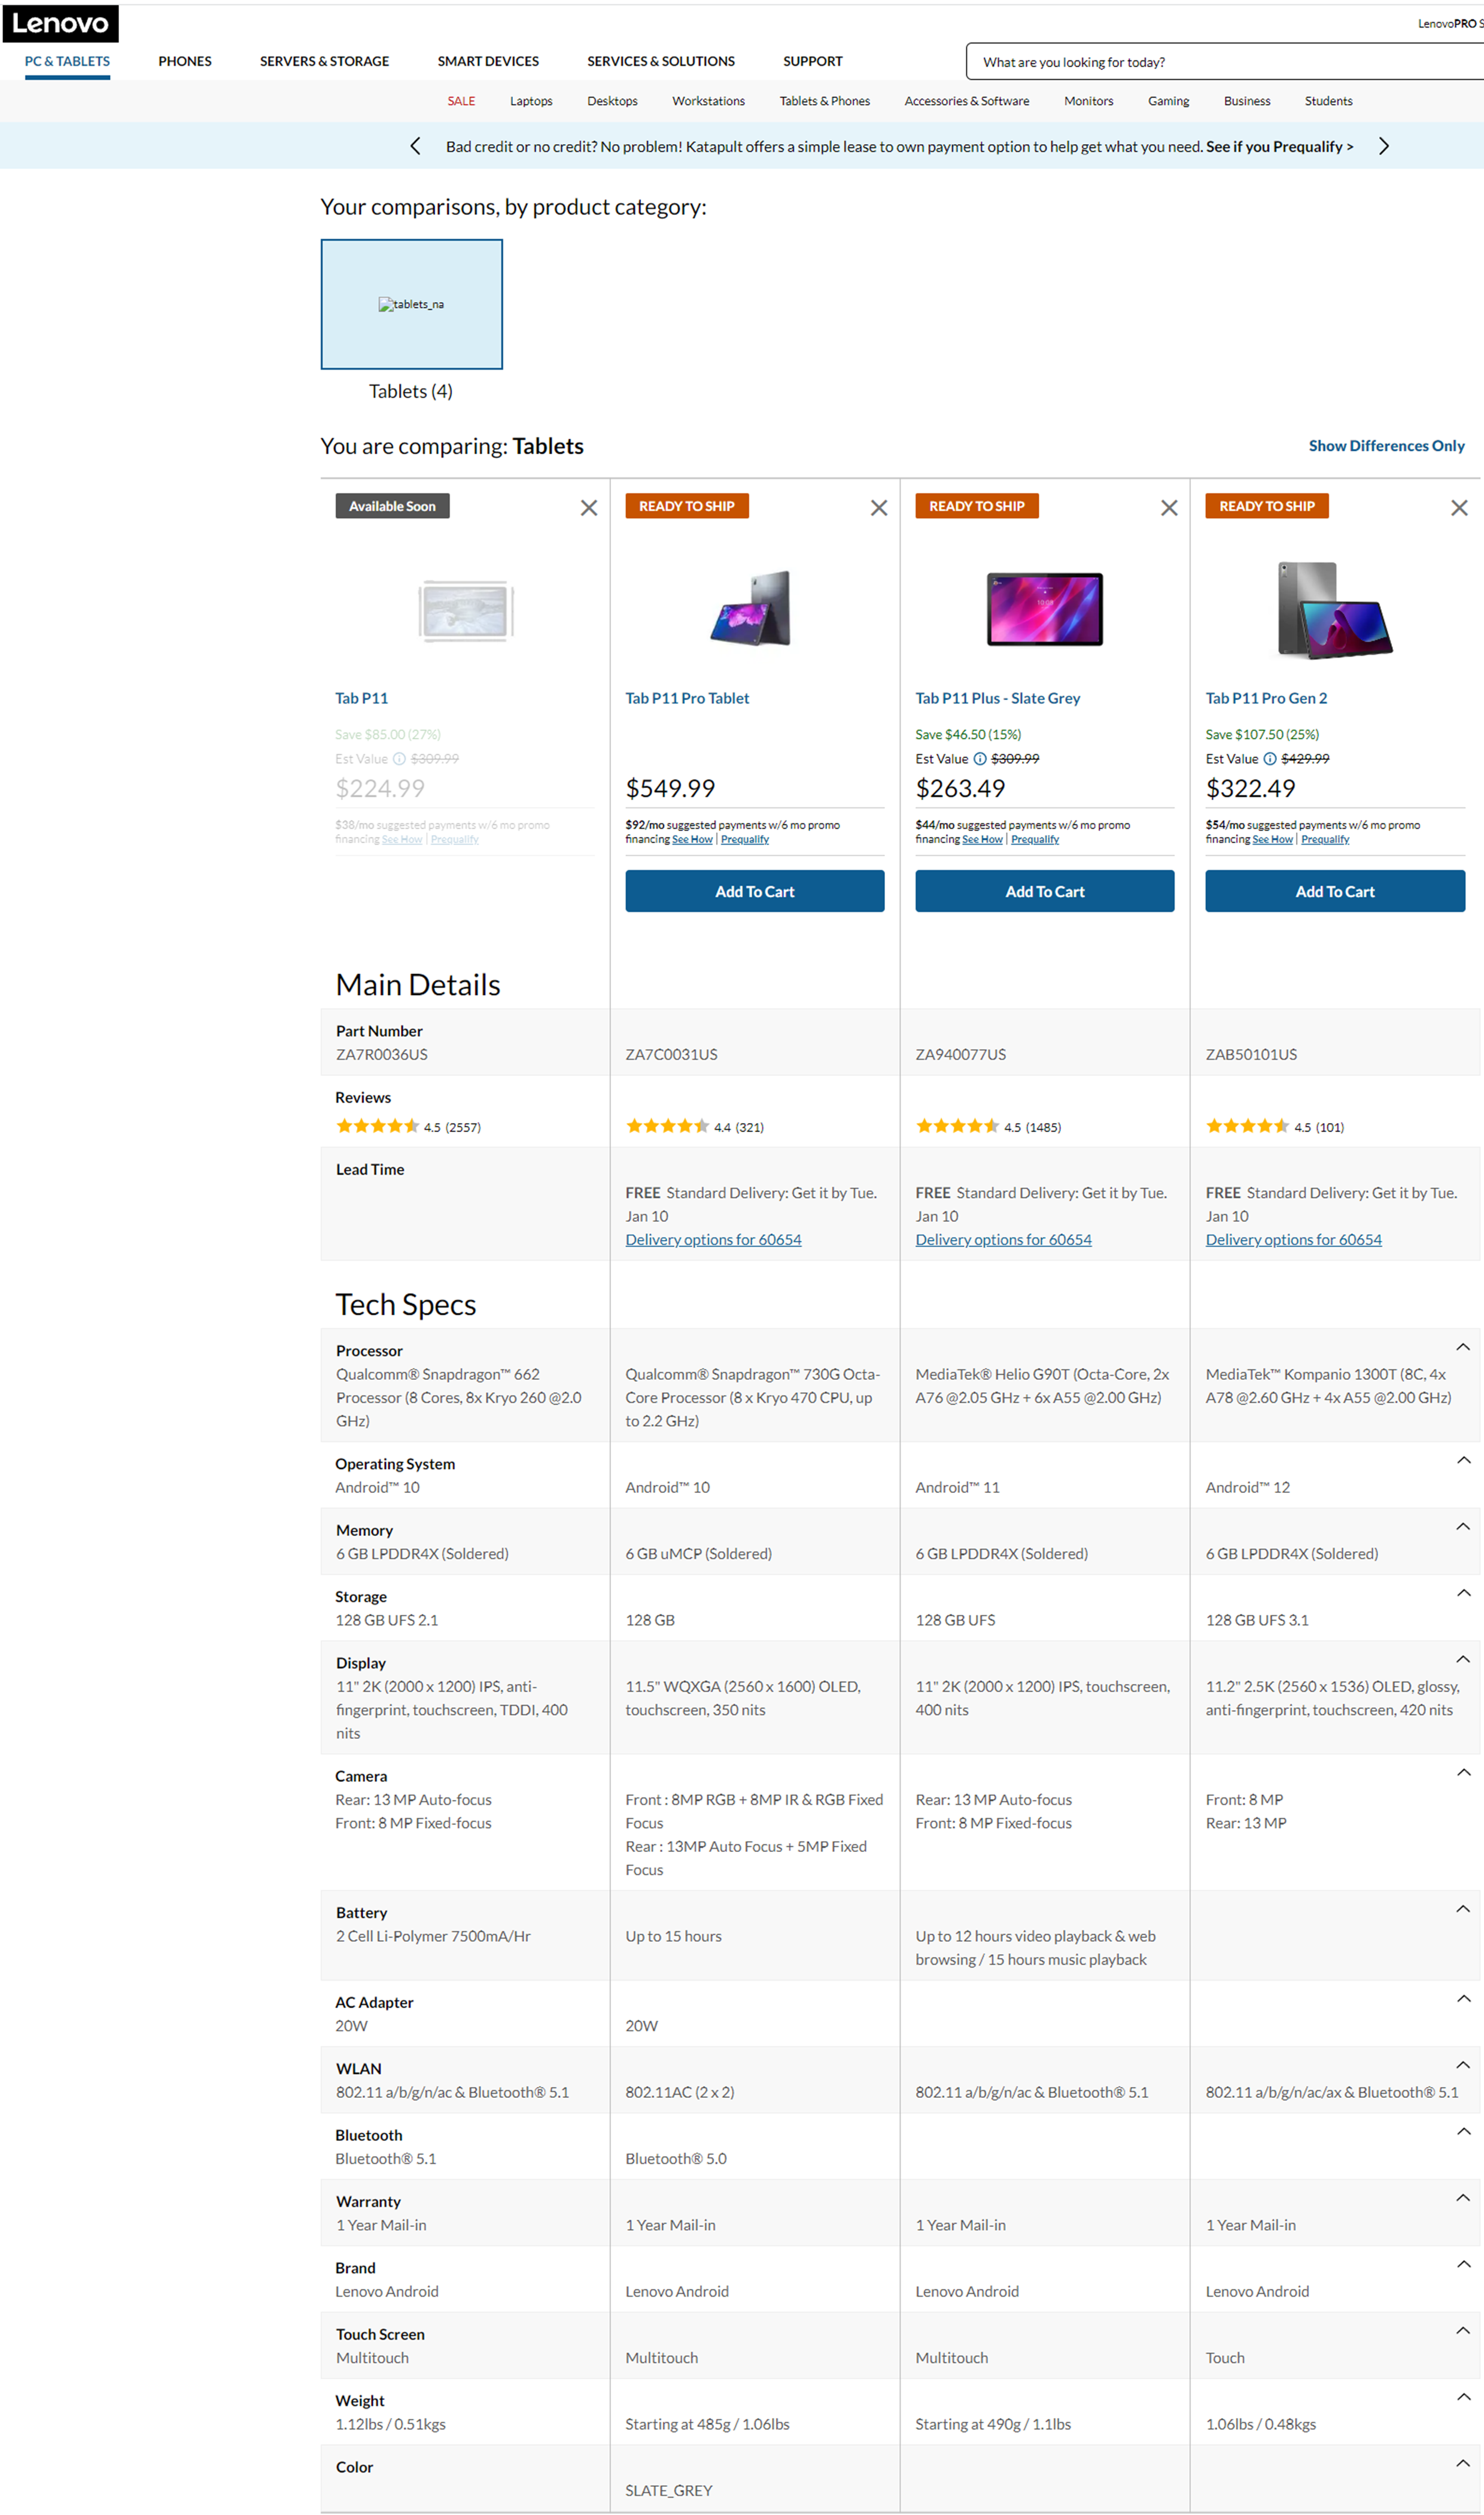The image size is (1484, 2515).
Task: Collapse the Brand spec row
Action: pyautogui.click(x=1463, y=2264)
